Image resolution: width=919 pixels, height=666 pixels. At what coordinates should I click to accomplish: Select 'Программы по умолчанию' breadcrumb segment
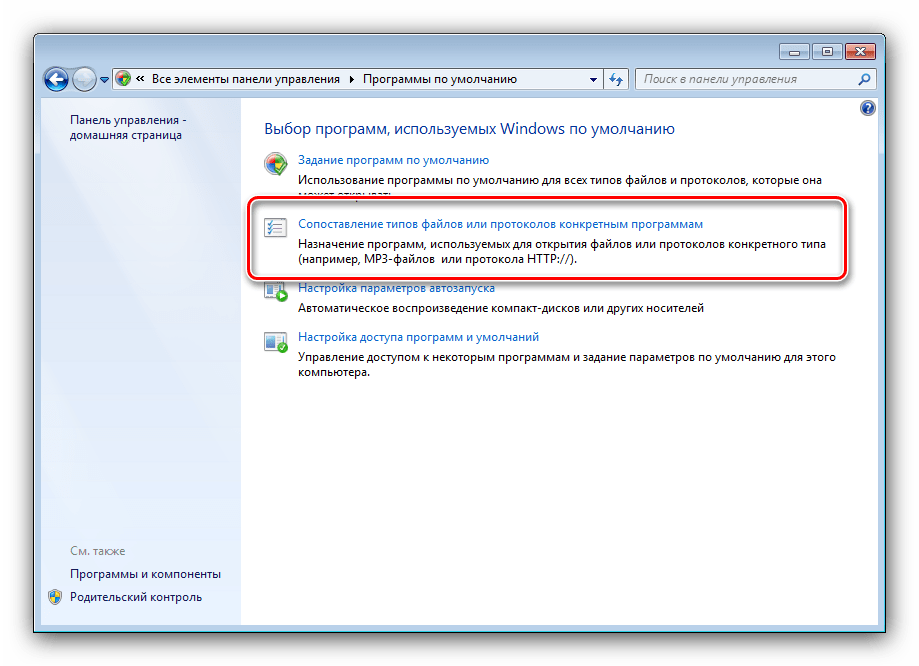(439, 79)
